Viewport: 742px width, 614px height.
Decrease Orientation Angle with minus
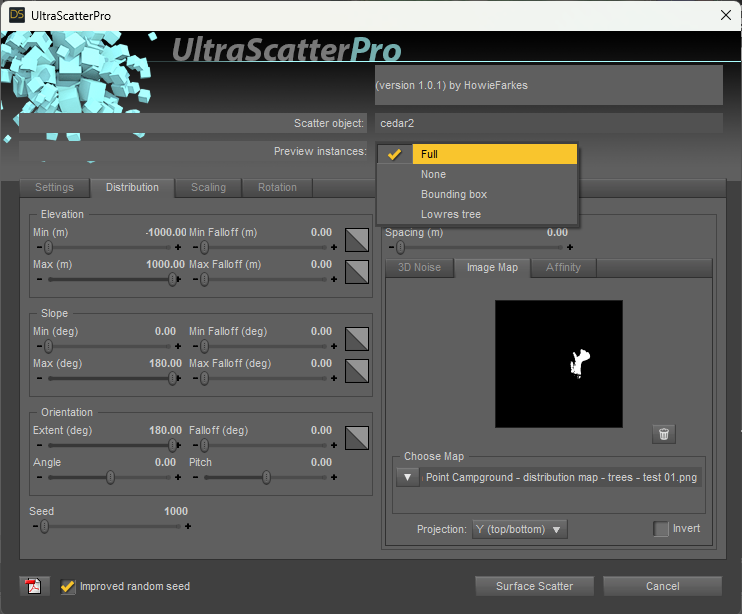[x=39, y=477]
